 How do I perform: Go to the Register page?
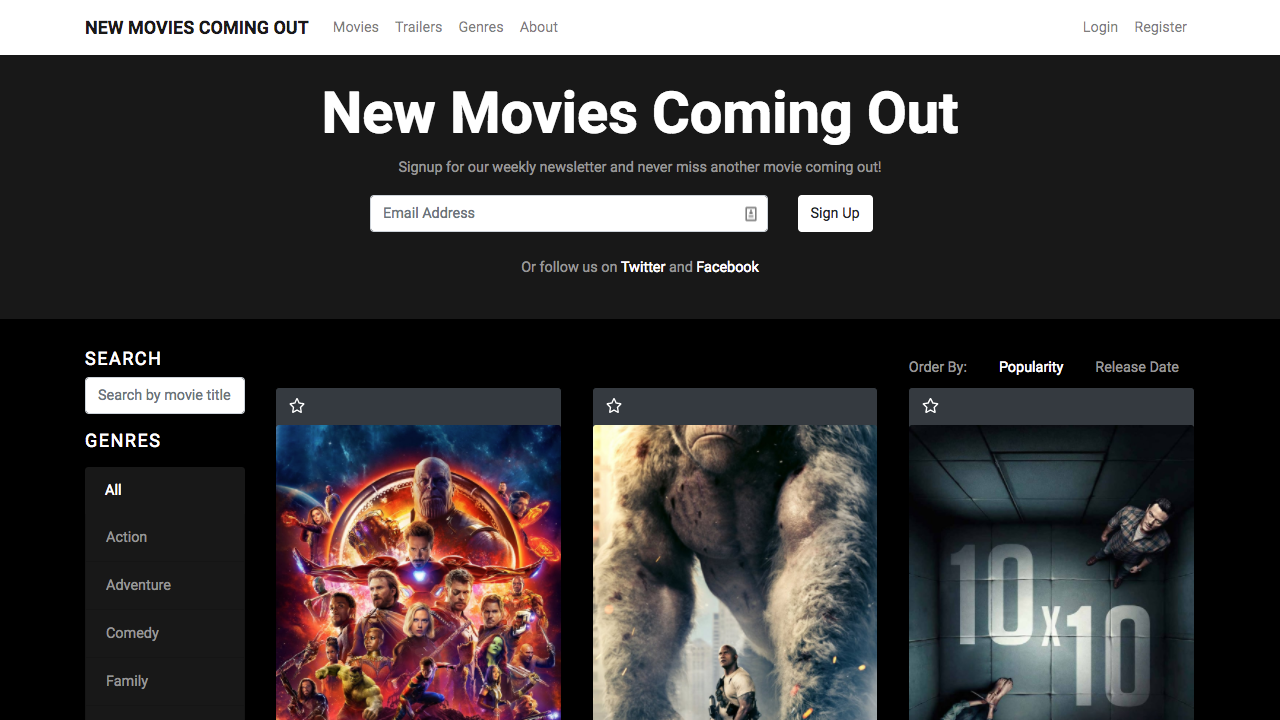tap(1161, 27)
